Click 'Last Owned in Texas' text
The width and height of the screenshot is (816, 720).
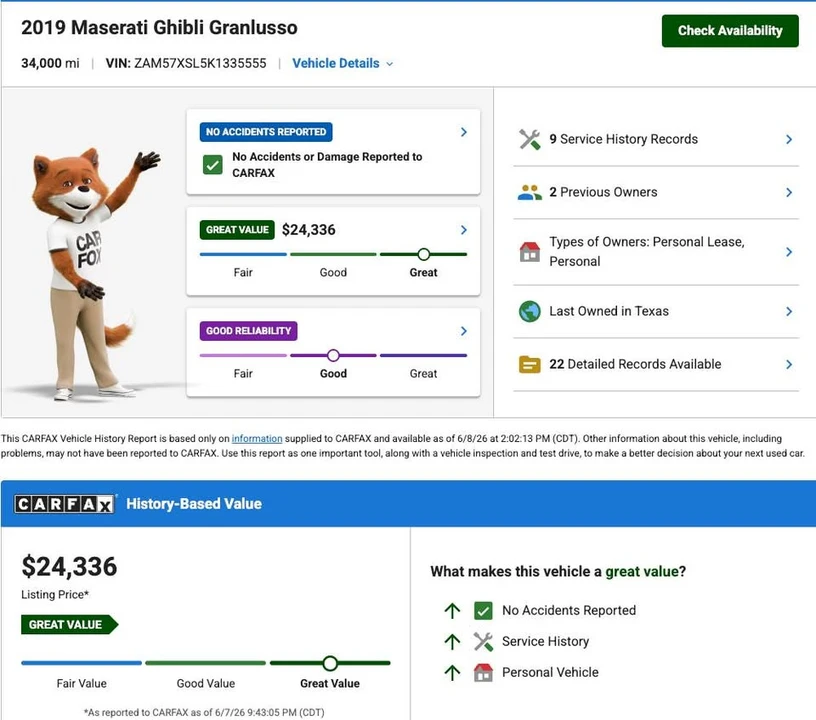click(609, 312)
